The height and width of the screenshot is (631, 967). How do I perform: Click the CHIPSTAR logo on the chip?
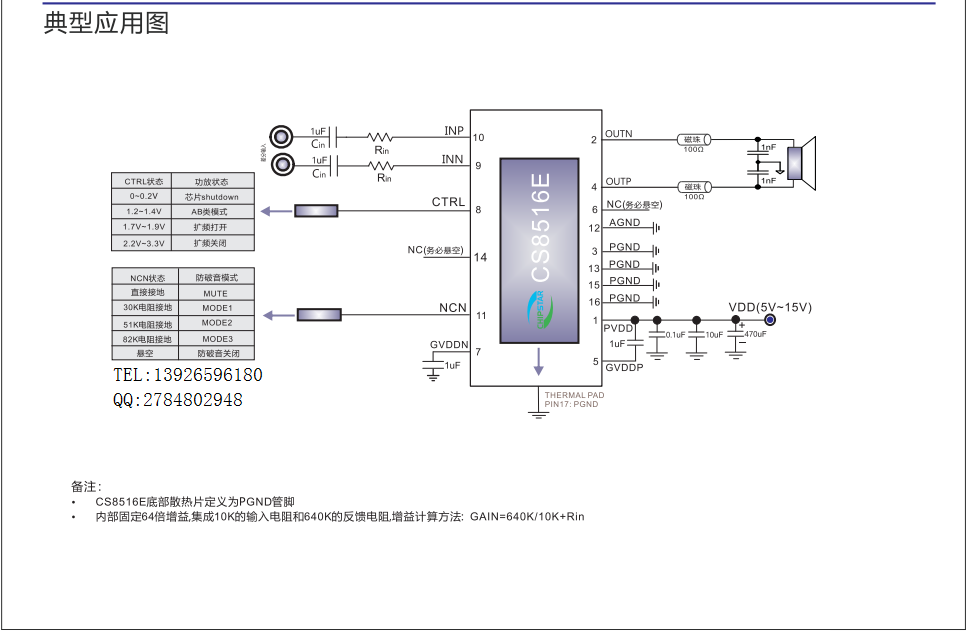(539, 310)
